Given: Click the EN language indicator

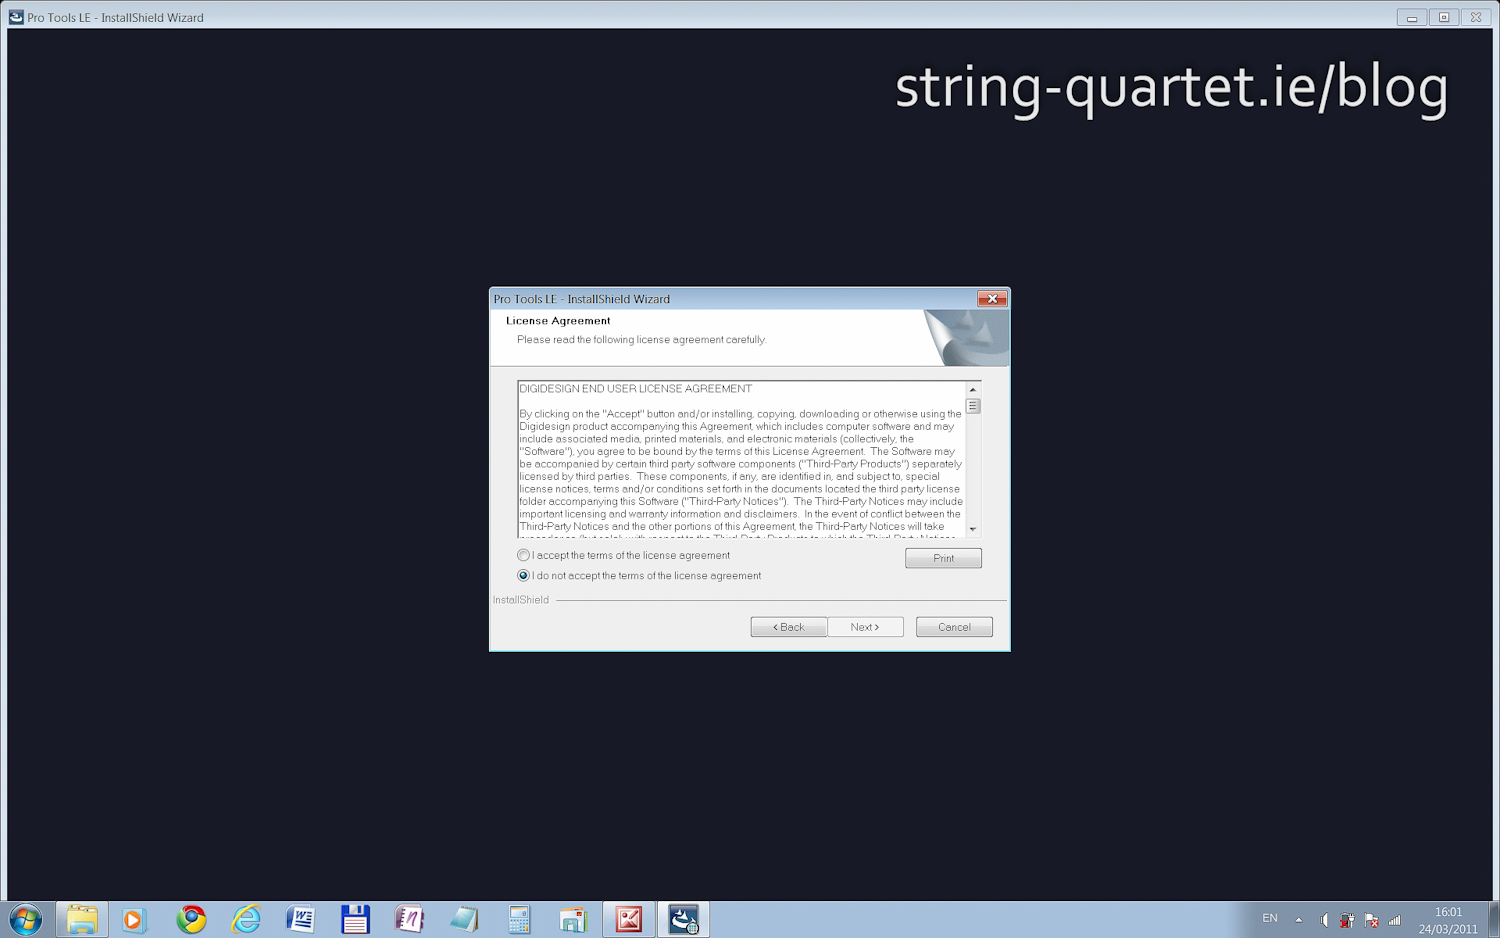Looking at the screenshot, I should 1270,918.
